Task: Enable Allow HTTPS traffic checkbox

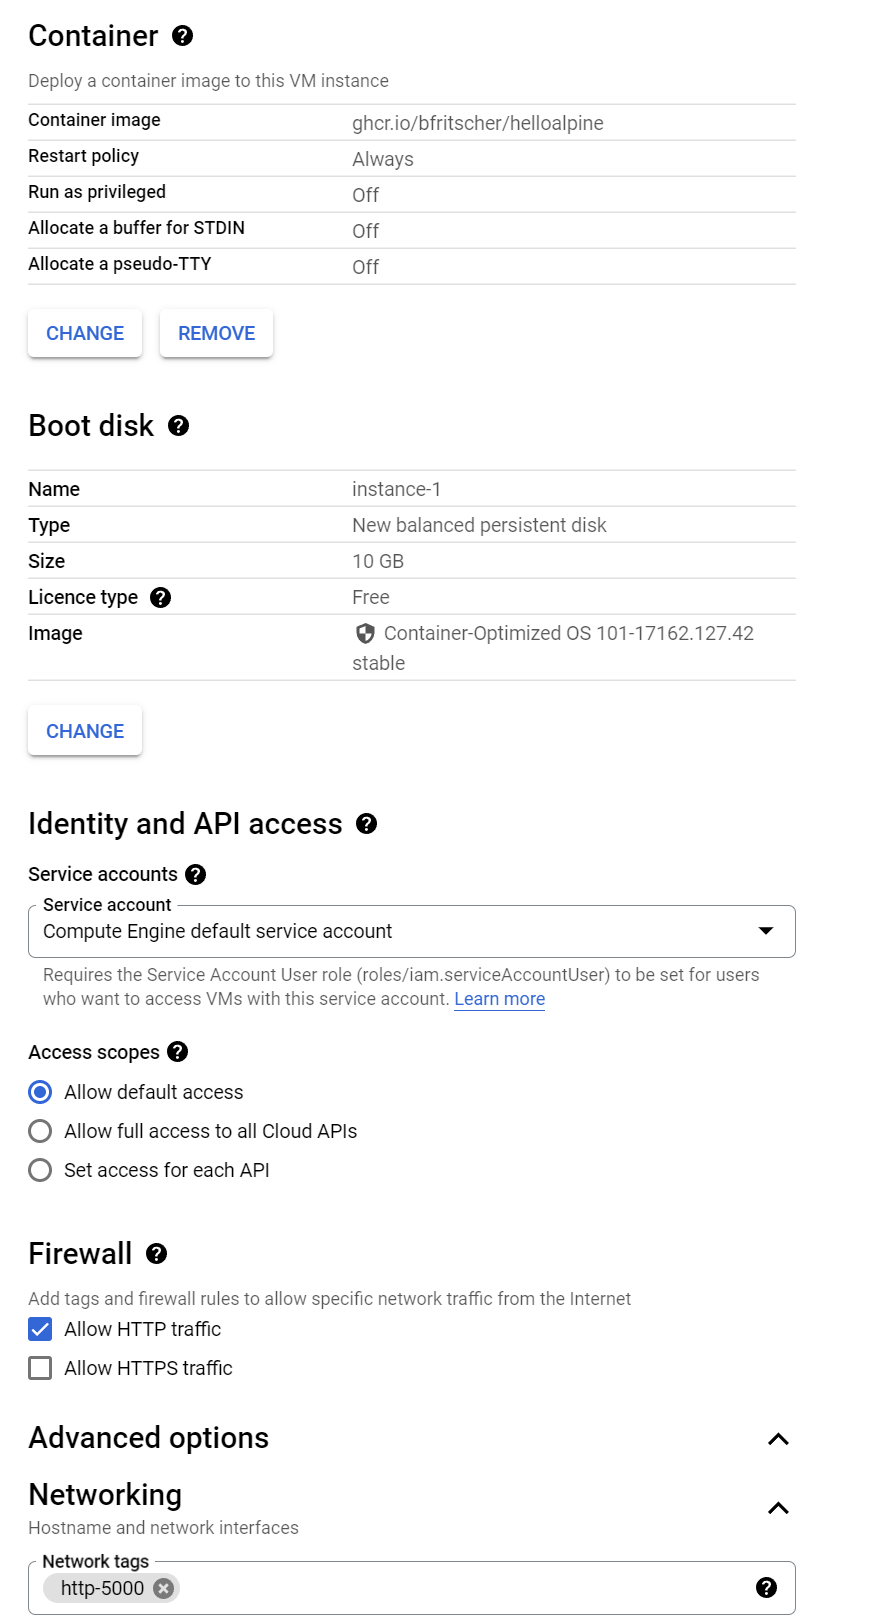Action: click(40, 1368)
